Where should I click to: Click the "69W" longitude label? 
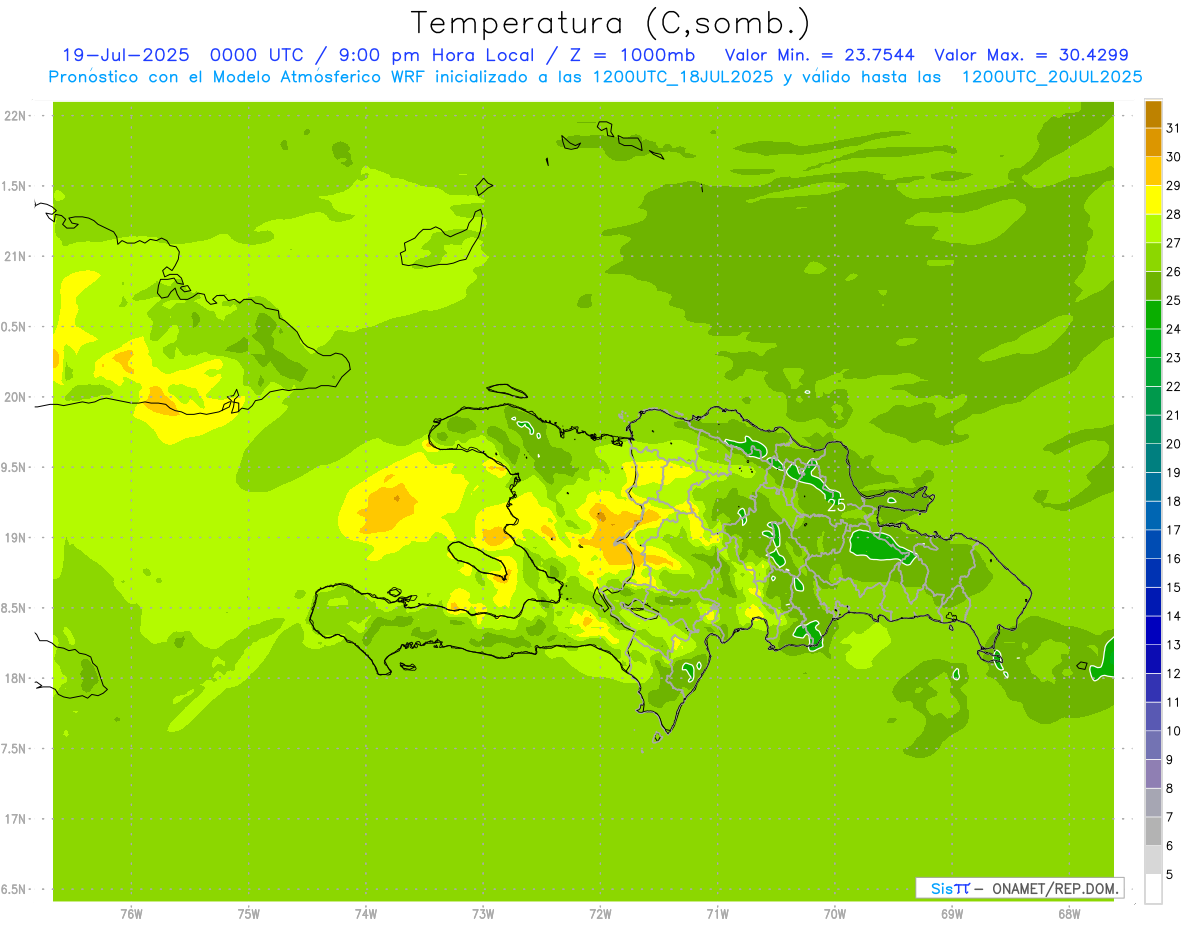(952, 914)
